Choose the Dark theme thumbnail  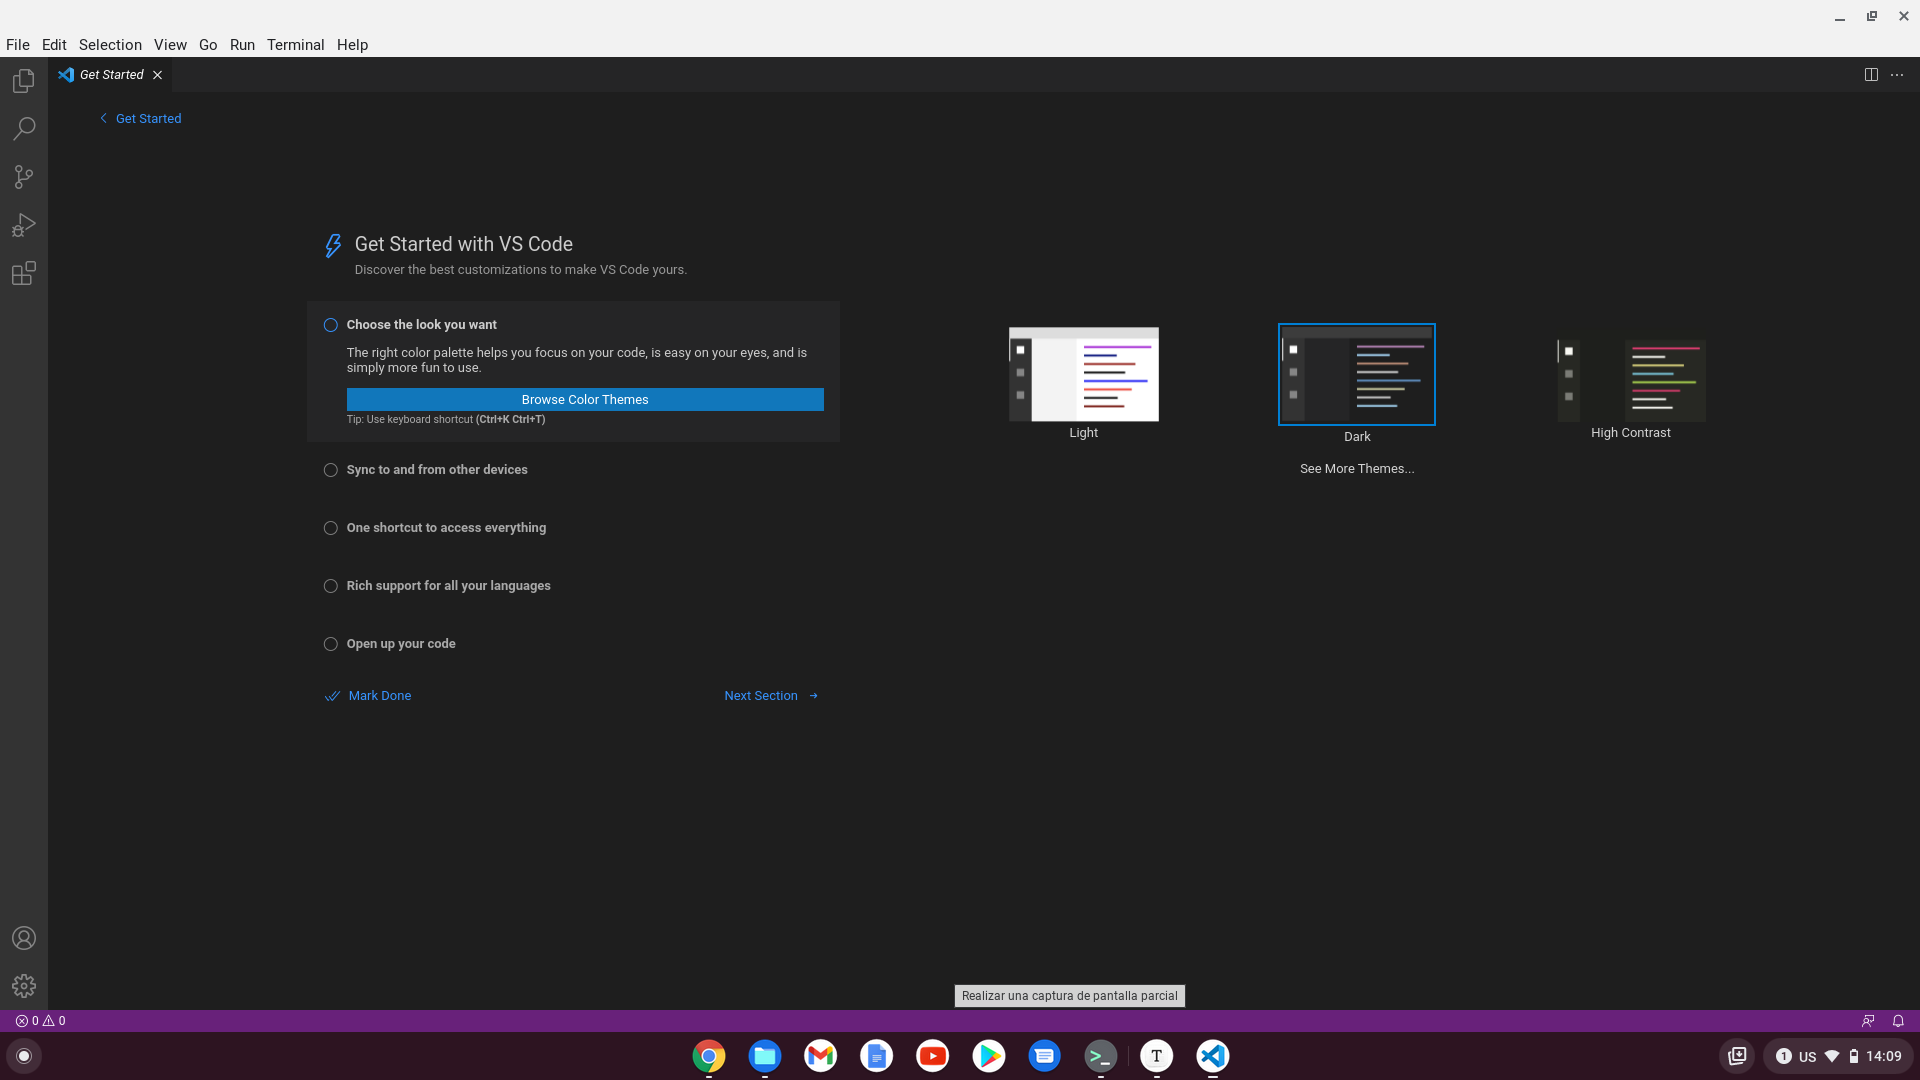(x=1357, y=374)
